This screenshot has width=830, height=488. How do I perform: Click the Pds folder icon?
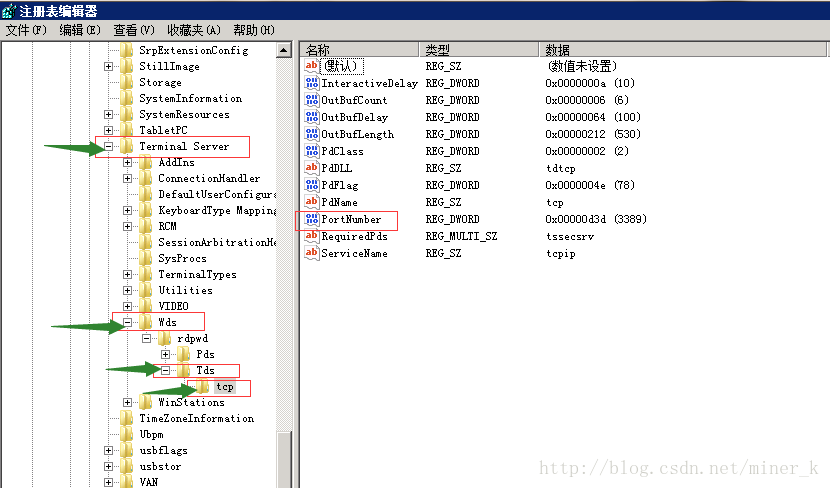pyautogui.click(x=184, y=354)
